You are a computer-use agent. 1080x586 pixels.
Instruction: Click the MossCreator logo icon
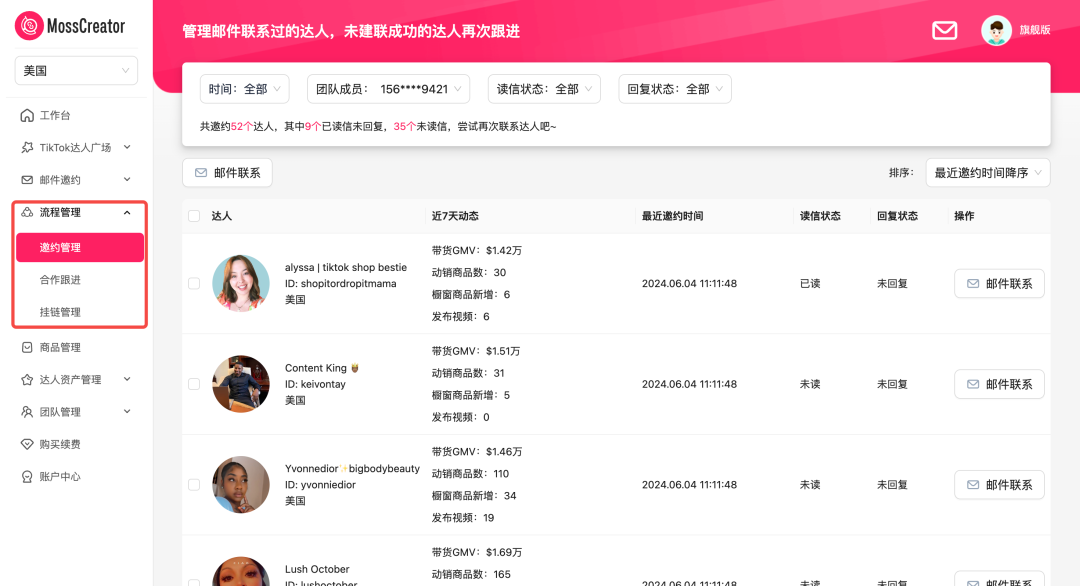[29, 25]
